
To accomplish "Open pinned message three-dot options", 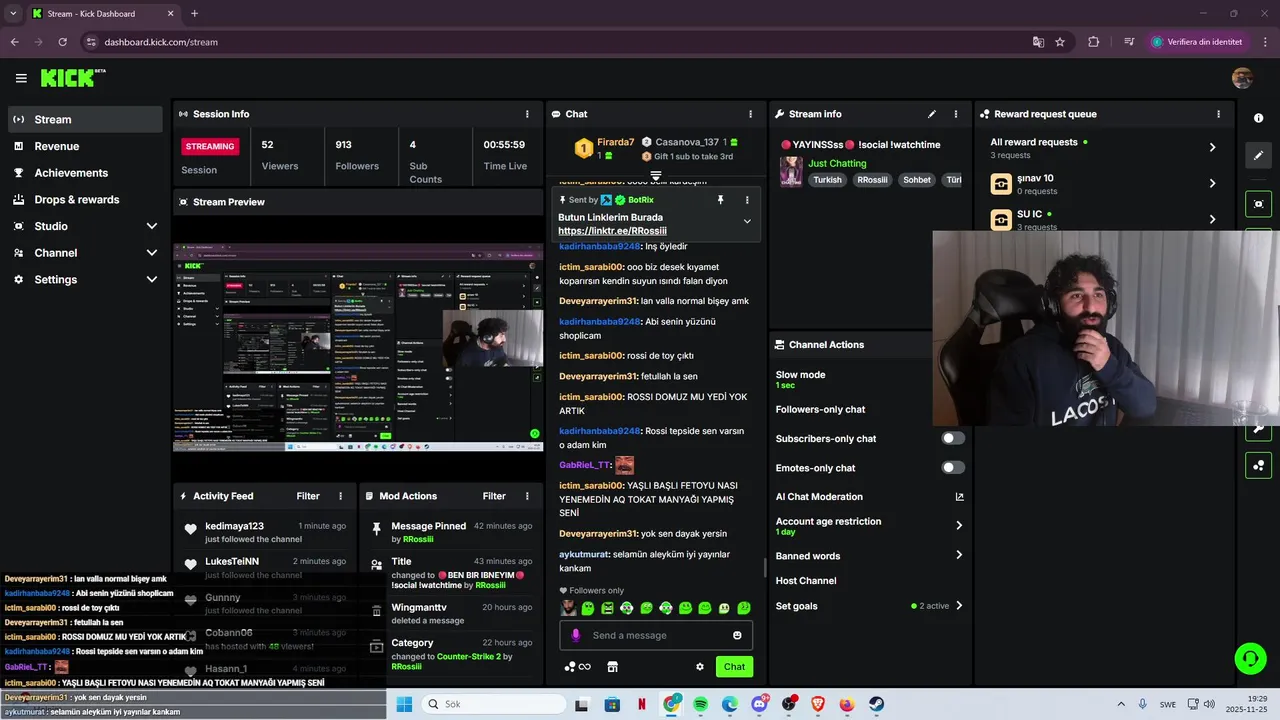I will click(746, 200).
